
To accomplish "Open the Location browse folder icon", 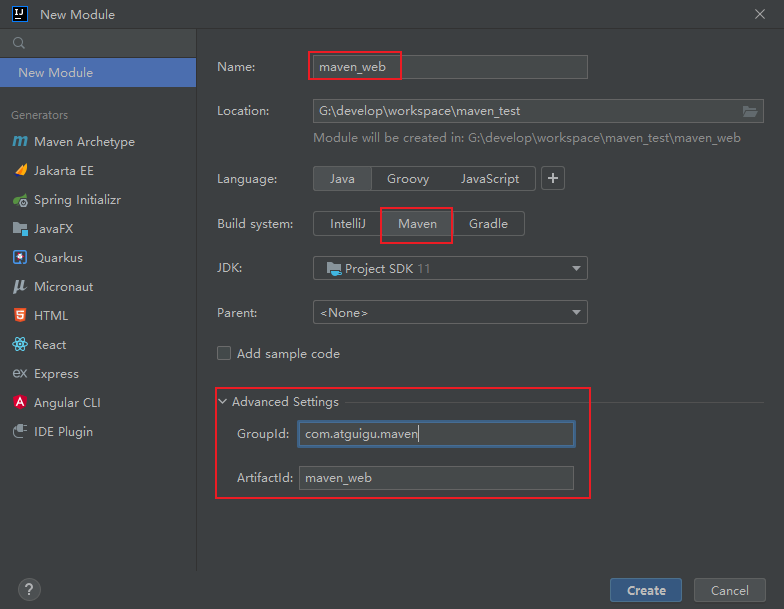I will tap(750, 111).
